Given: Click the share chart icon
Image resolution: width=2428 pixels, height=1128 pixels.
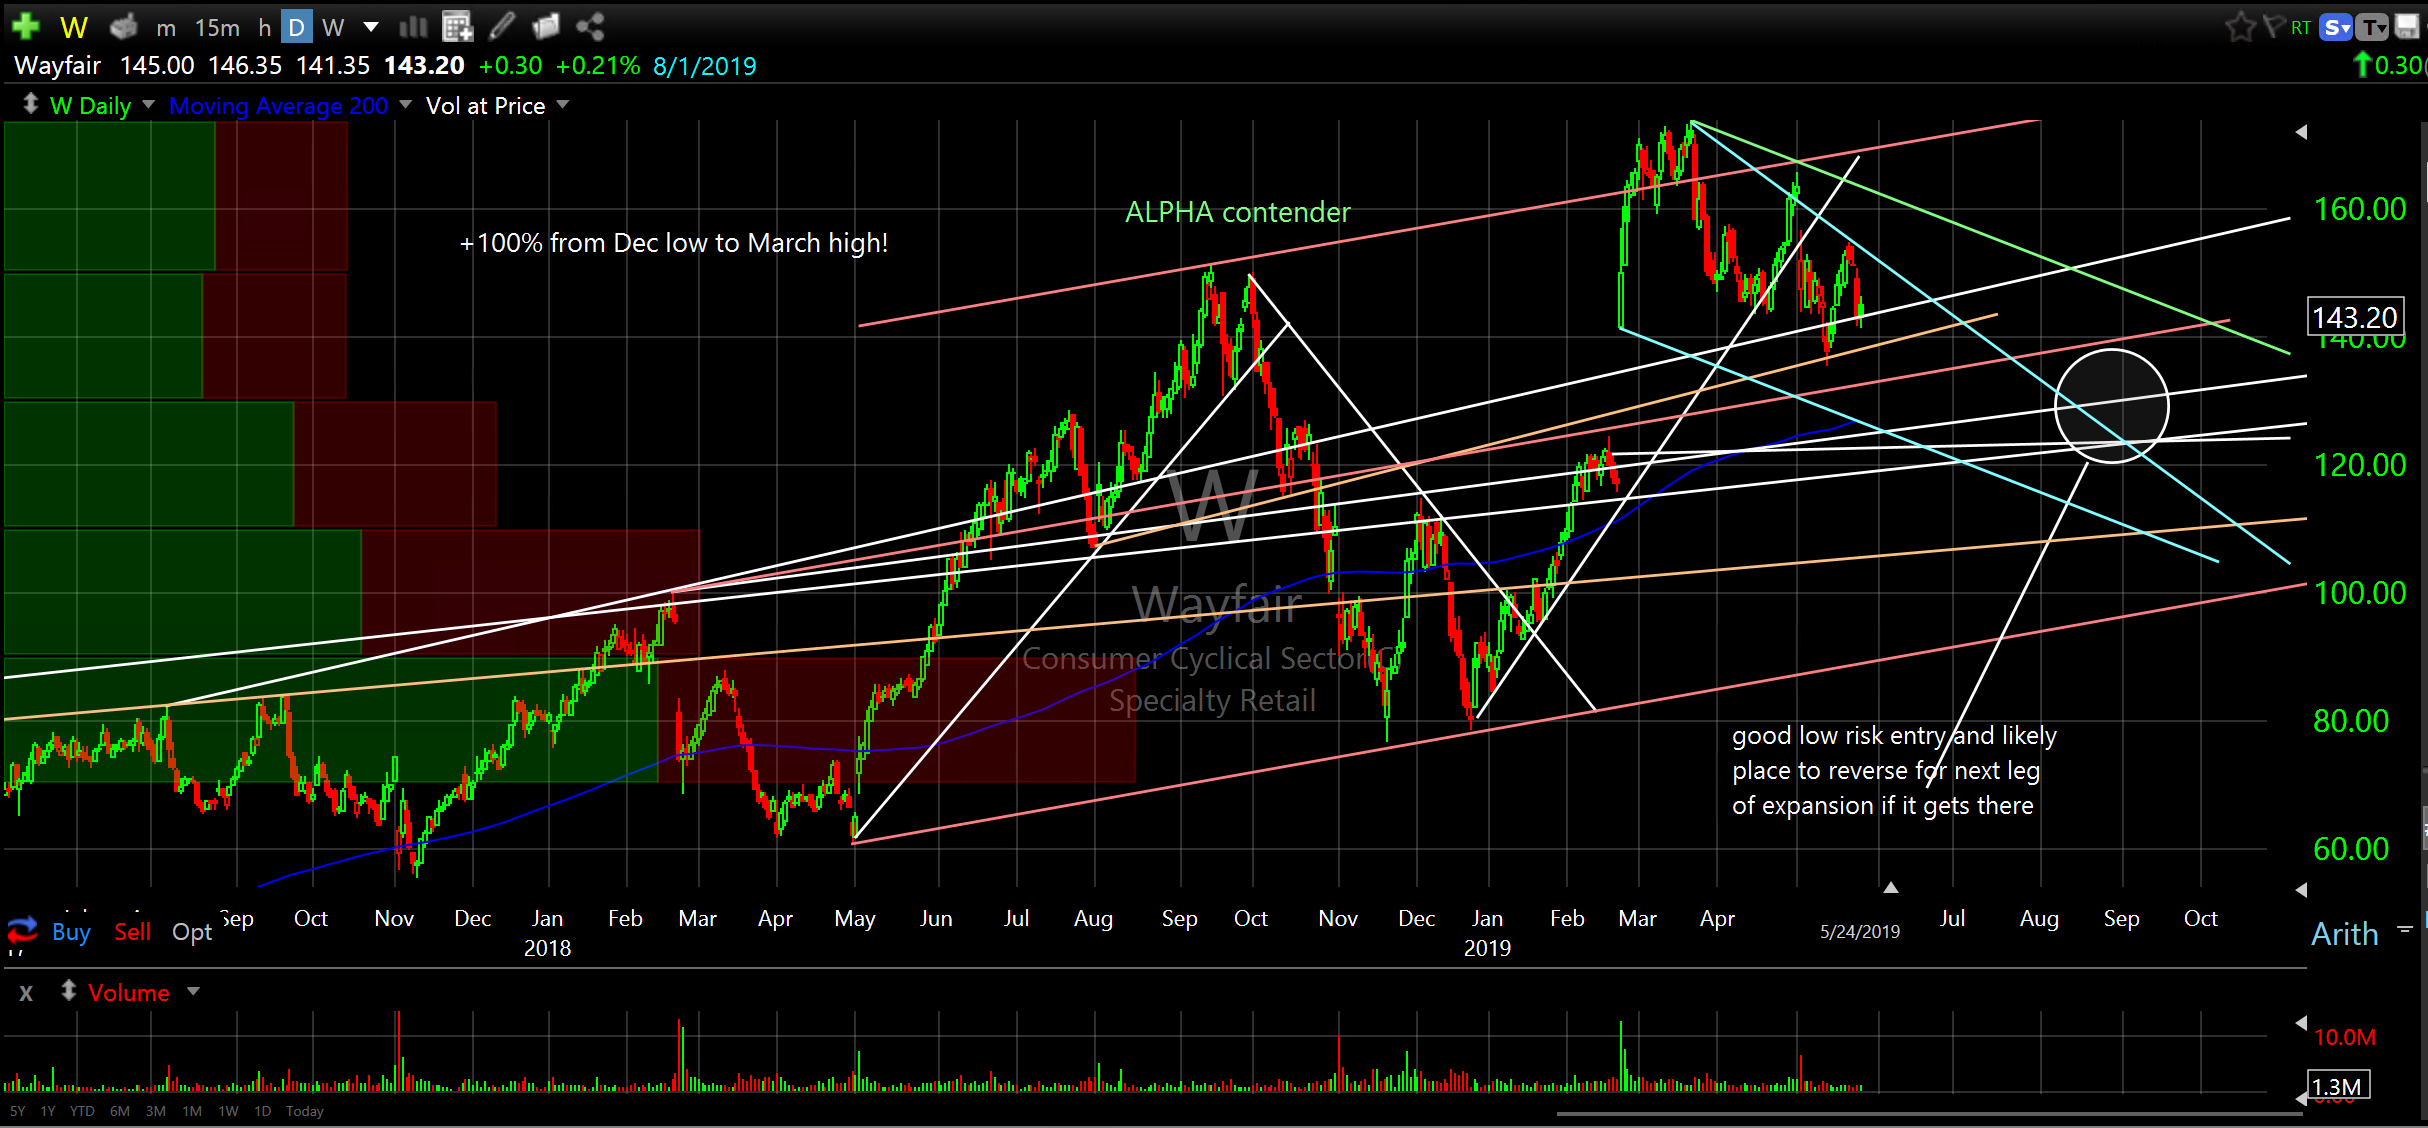Looking at the screenshot, I should pyautogui.click(x=590, y=26).
